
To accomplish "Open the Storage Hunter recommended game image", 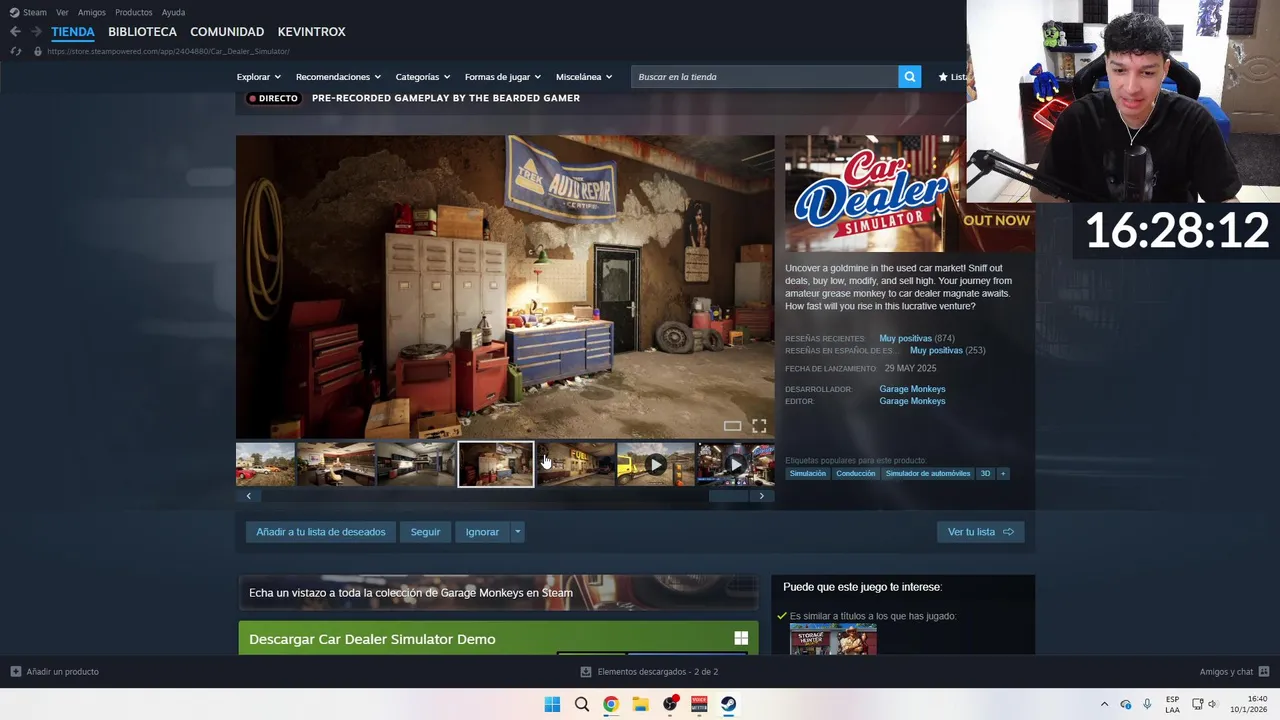I will pos(833,639).
